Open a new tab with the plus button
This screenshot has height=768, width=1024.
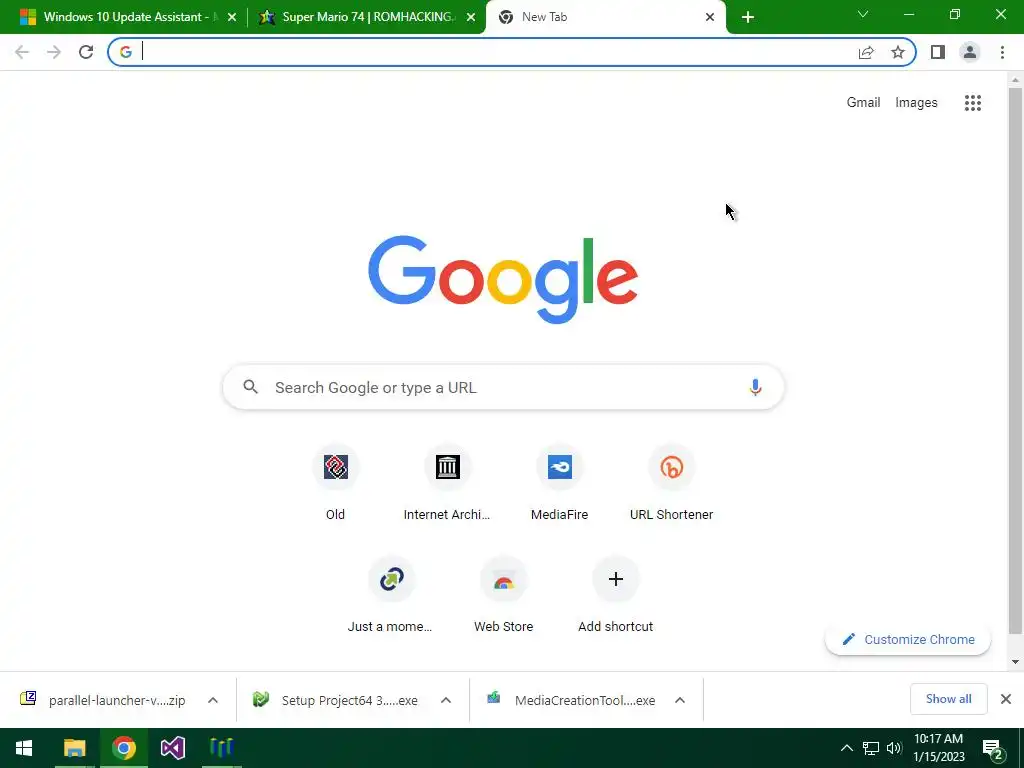coord(748,18)
